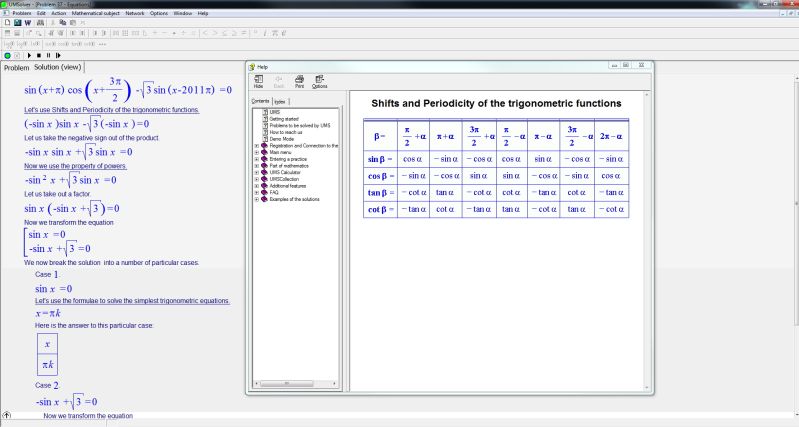The width and height of the screenshot is (799, 427).
Task: Switch to the Problem tab
Action: coord(16,68)
